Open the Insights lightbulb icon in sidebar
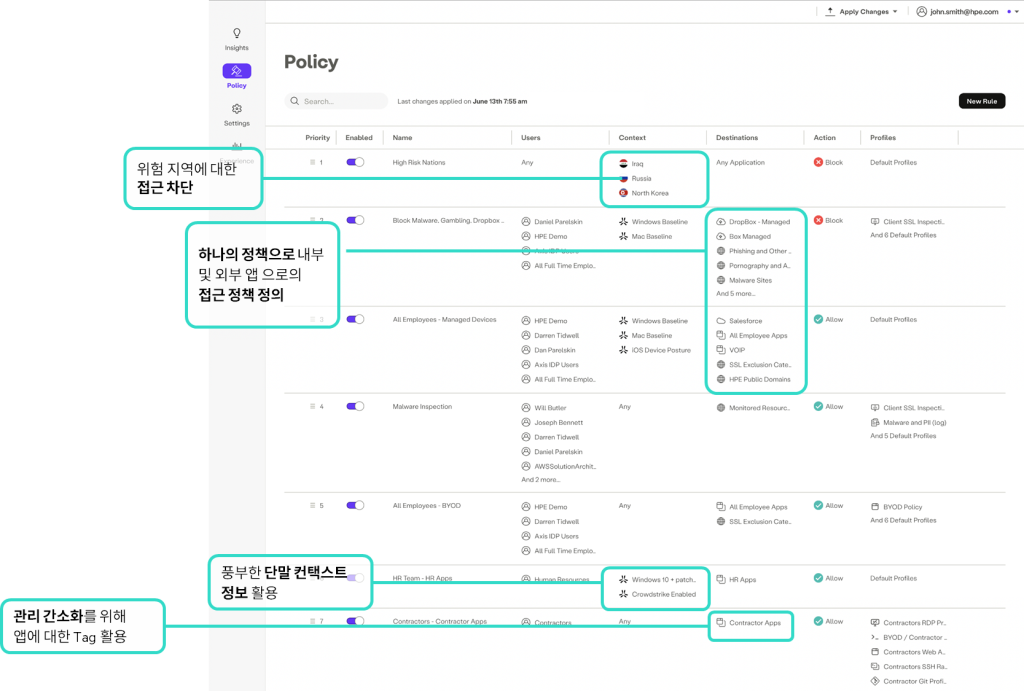1024x691 pixels. click(x=237, y=33)
